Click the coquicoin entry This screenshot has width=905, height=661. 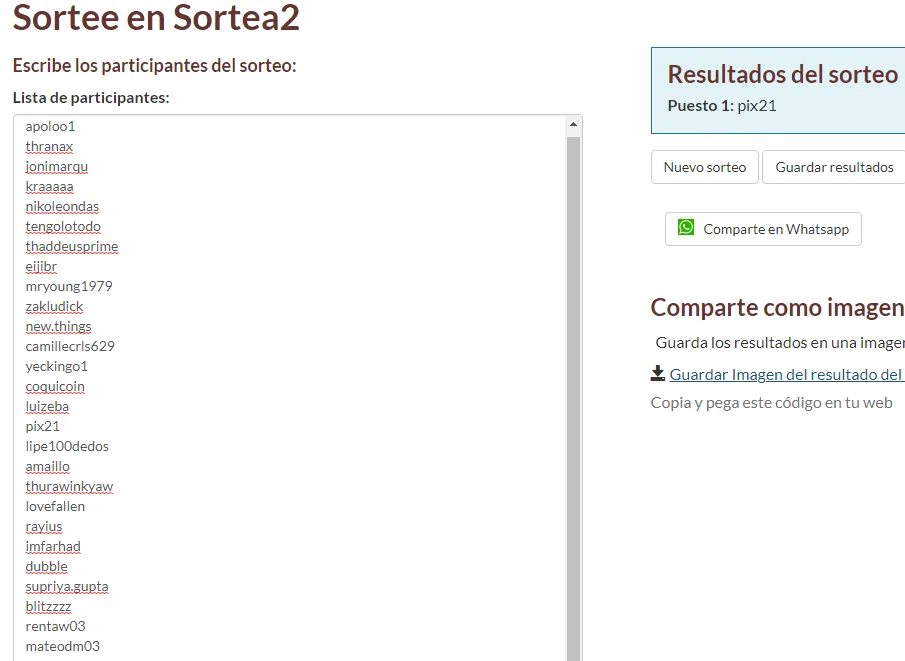(55, 387)
